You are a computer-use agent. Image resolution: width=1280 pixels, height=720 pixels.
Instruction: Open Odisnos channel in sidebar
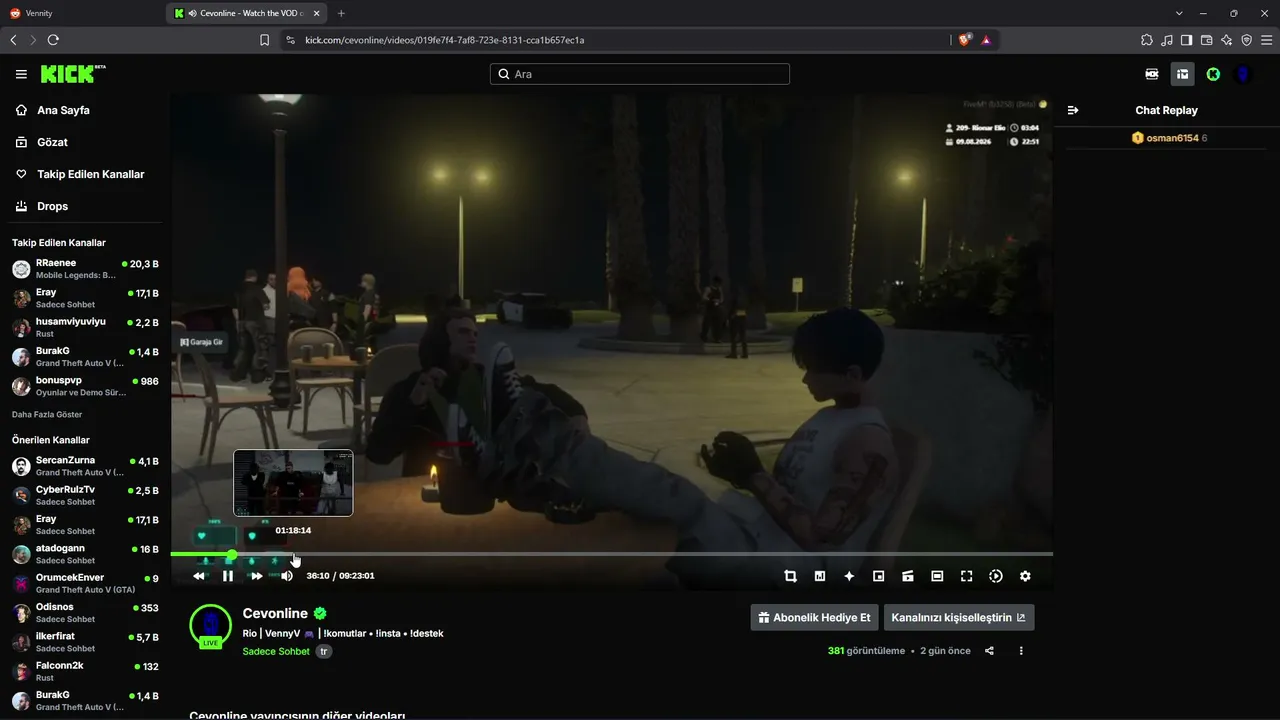pyautogui.click(x=85, y=613)
